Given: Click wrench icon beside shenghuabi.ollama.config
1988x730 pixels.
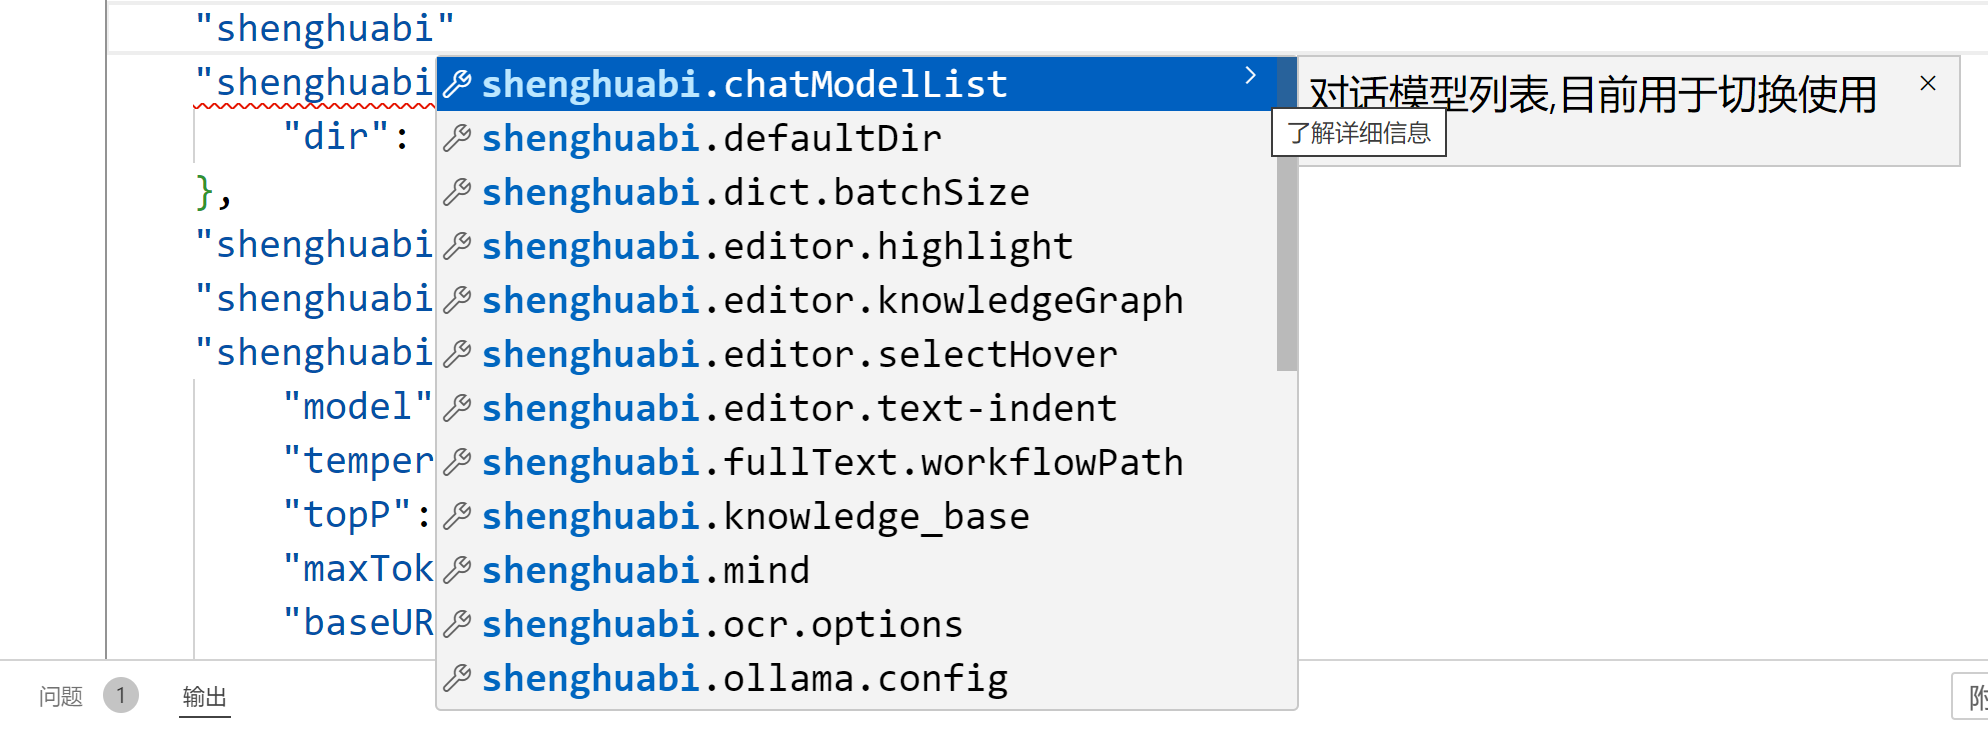Looking at the screenshot, I should coord(457,678).
